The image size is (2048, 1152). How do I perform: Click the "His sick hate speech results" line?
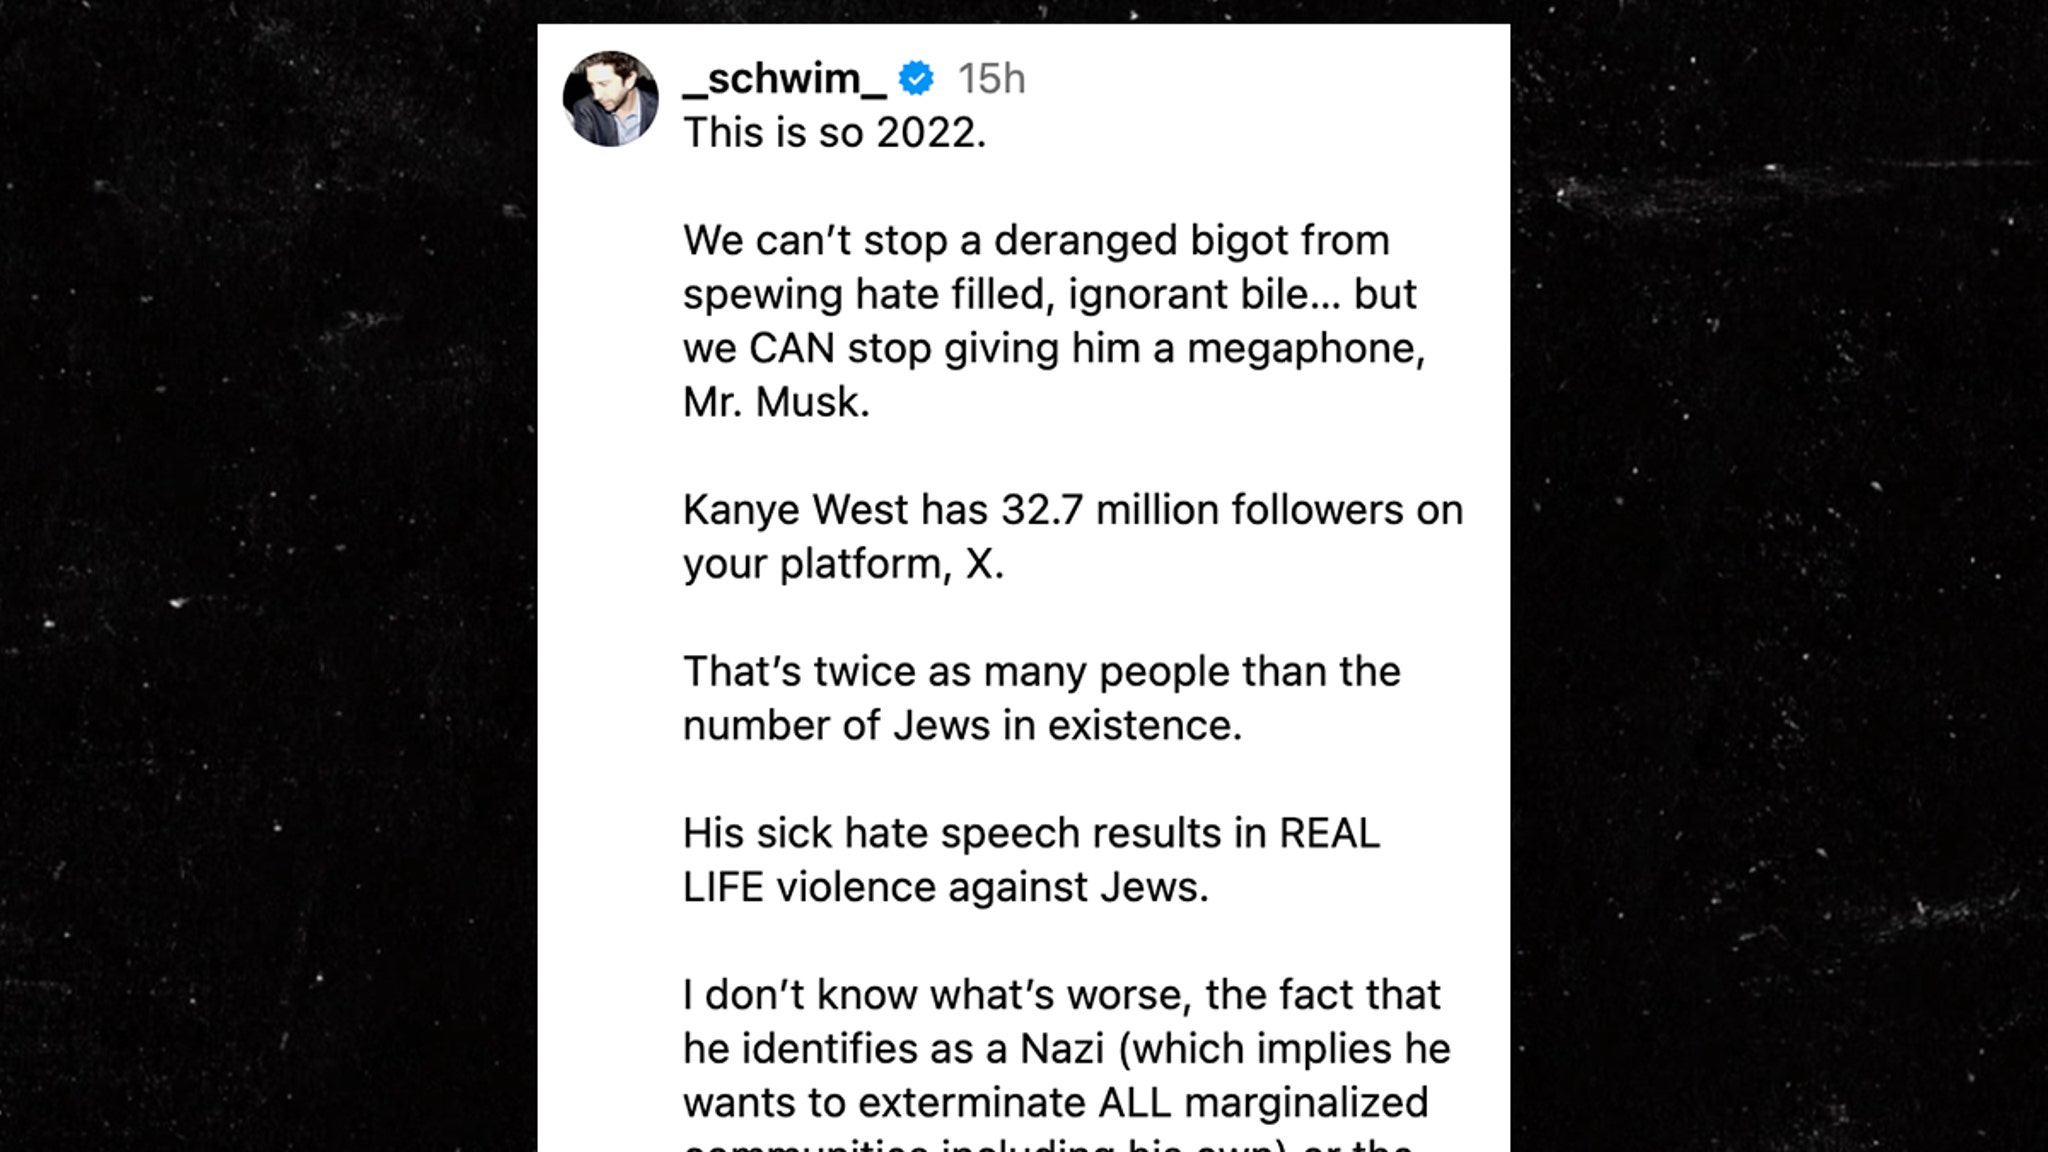pyautogui.click(x=1031, y=833)
